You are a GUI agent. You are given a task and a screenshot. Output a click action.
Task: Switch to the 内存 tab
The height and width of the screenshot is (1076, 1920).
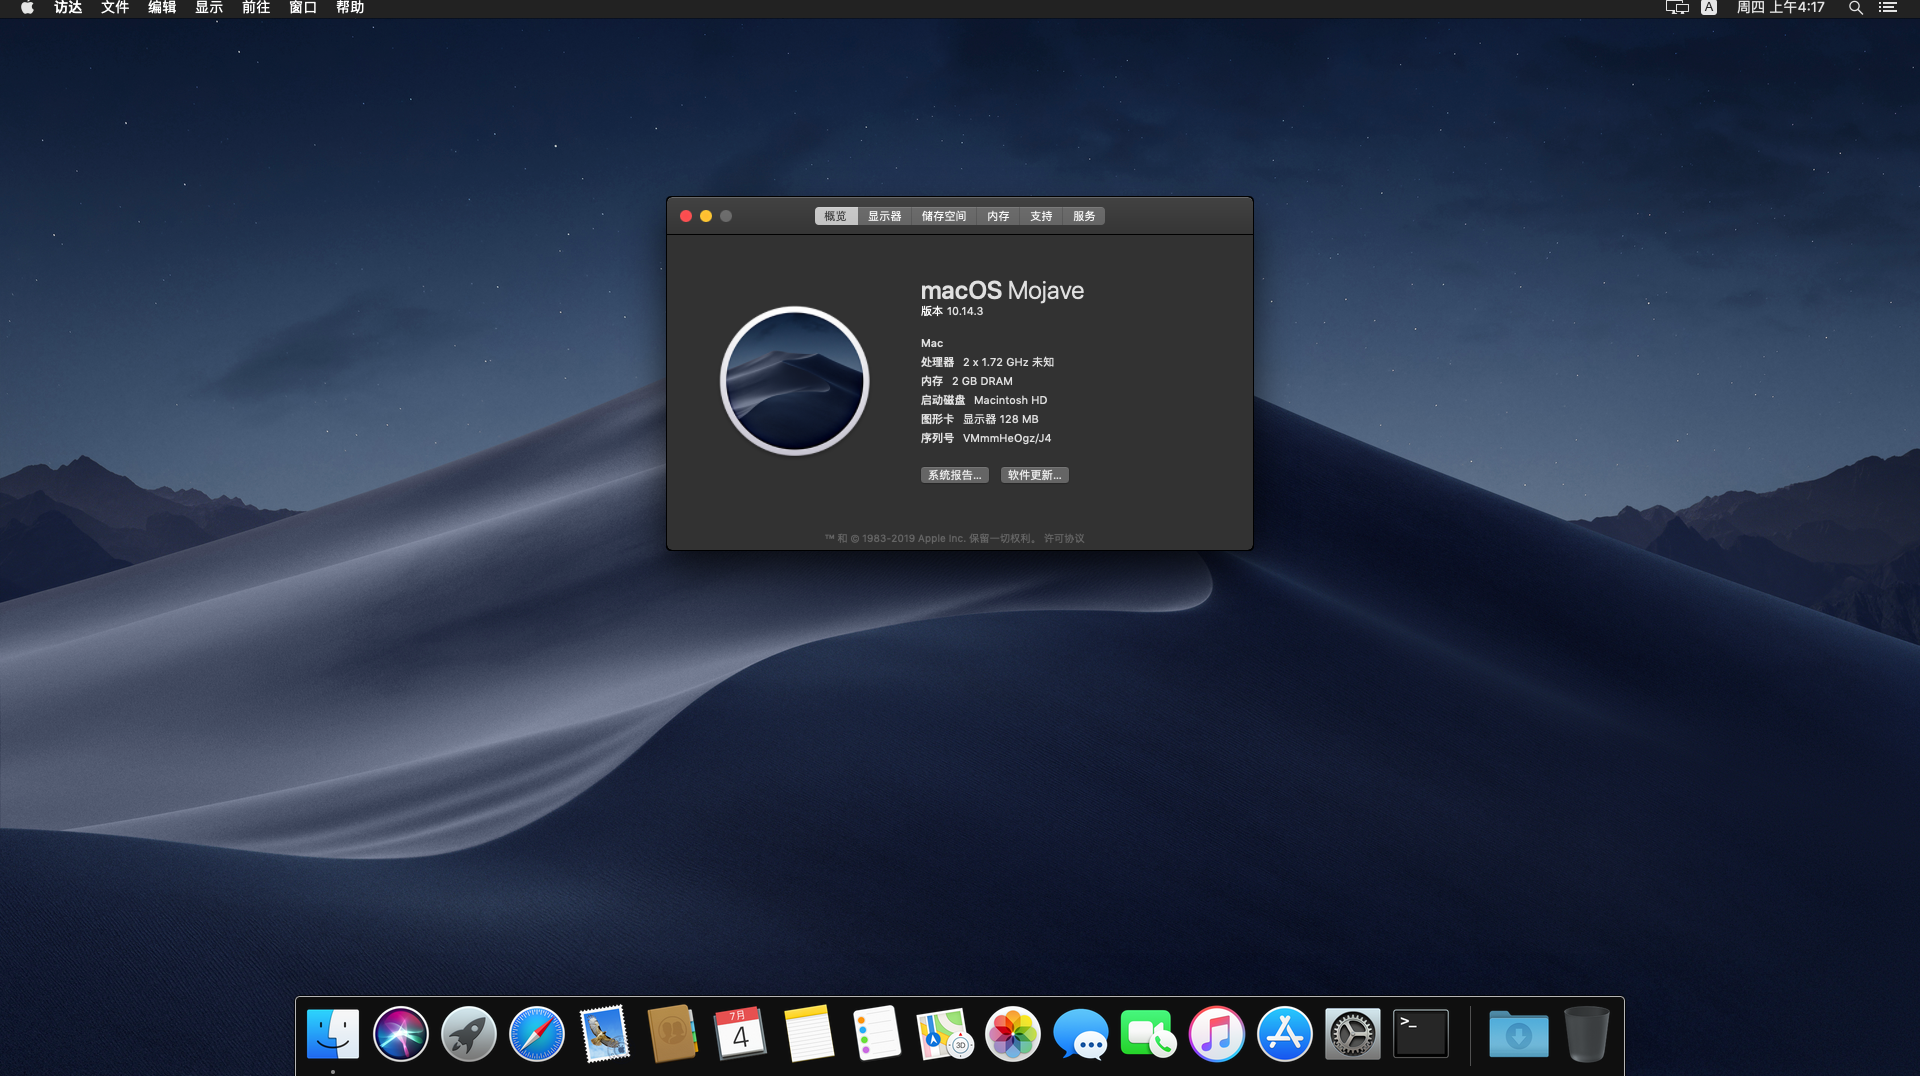click(998, 216)
